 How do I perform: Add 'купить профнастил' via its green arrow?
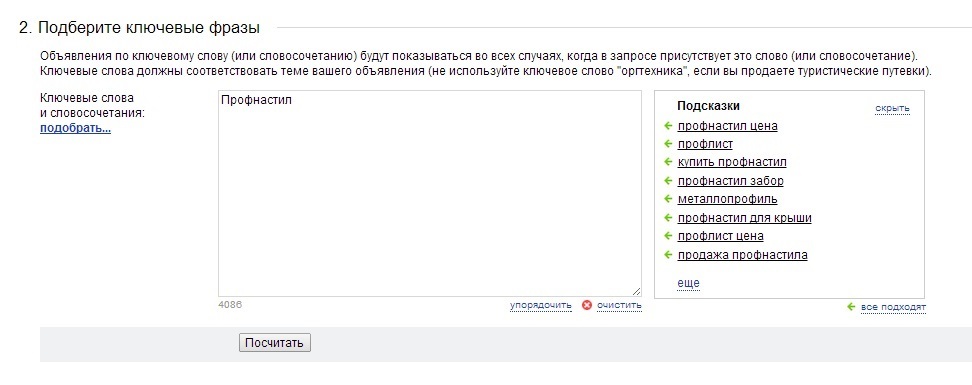coord(668,162)
